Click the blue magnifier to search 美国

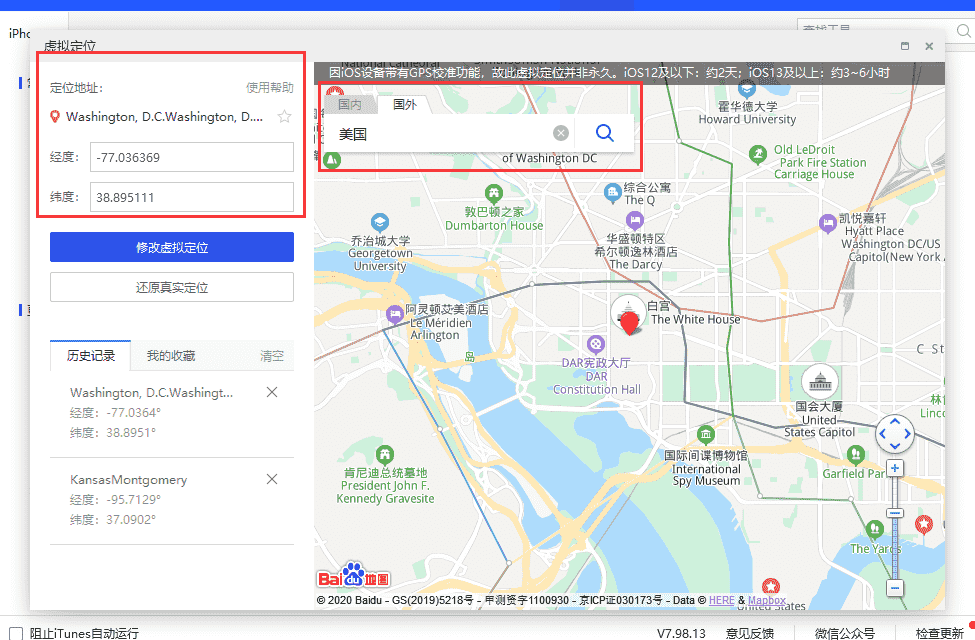pyautogui.click(x=604, y=132)
